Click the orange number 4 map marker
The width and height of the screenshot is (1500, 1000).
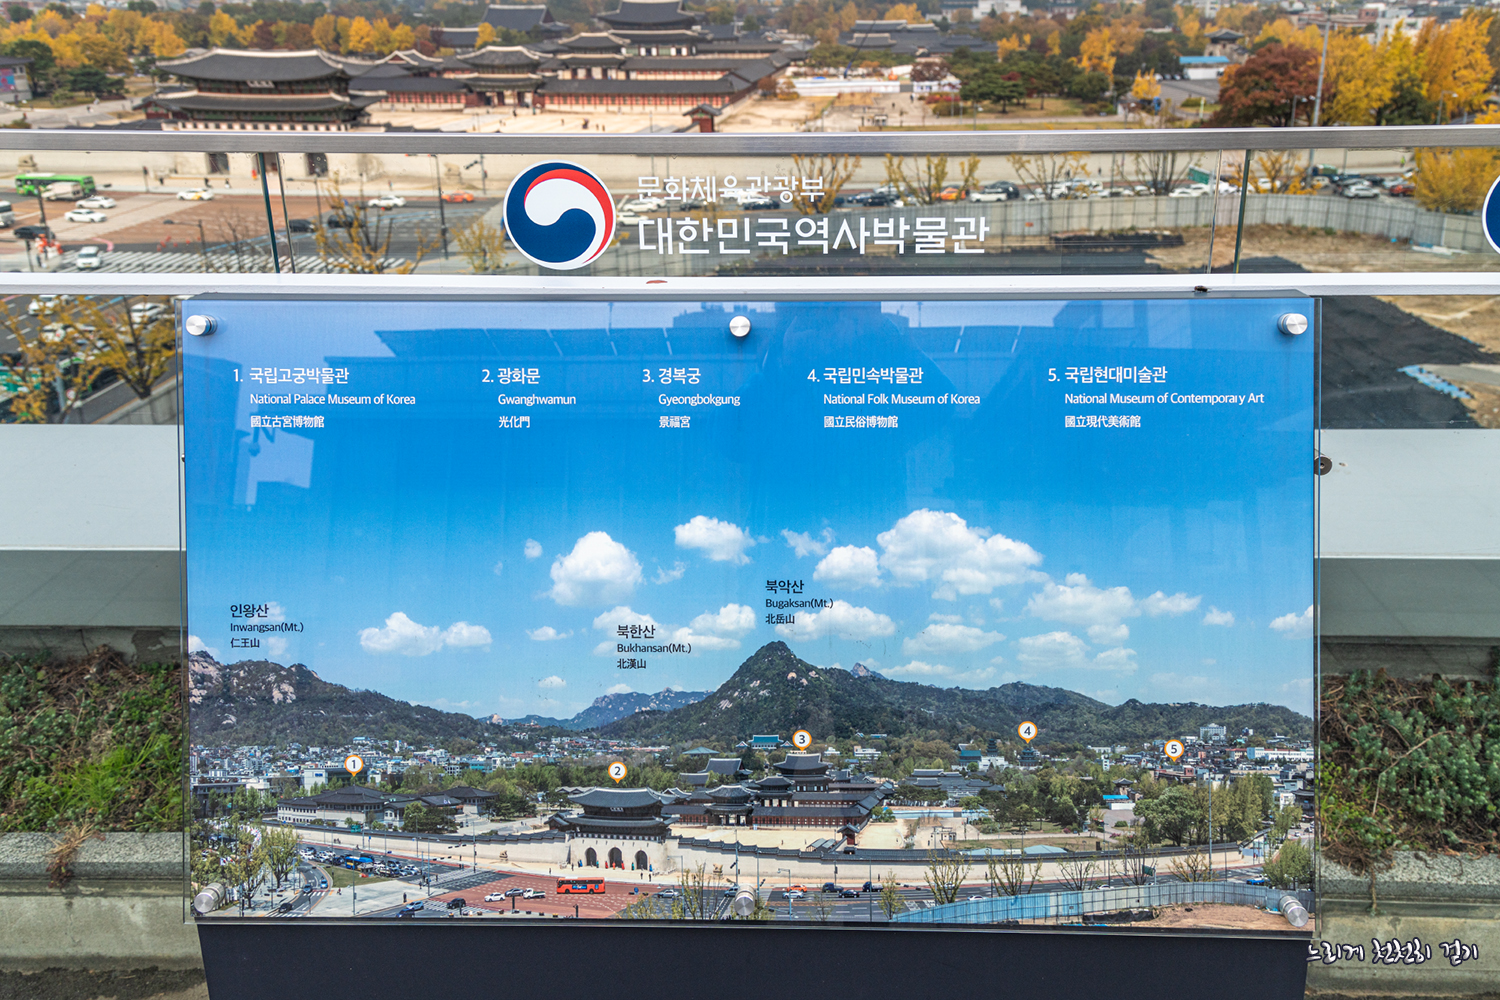(x=1027, y=731)
